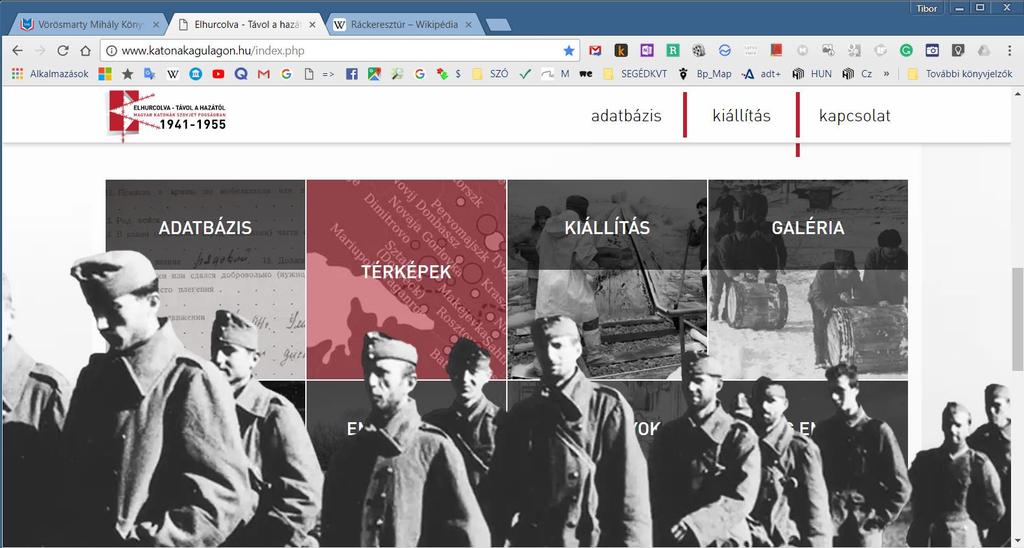
Task: Open the Grammarly extension
Action: [906, 50]
